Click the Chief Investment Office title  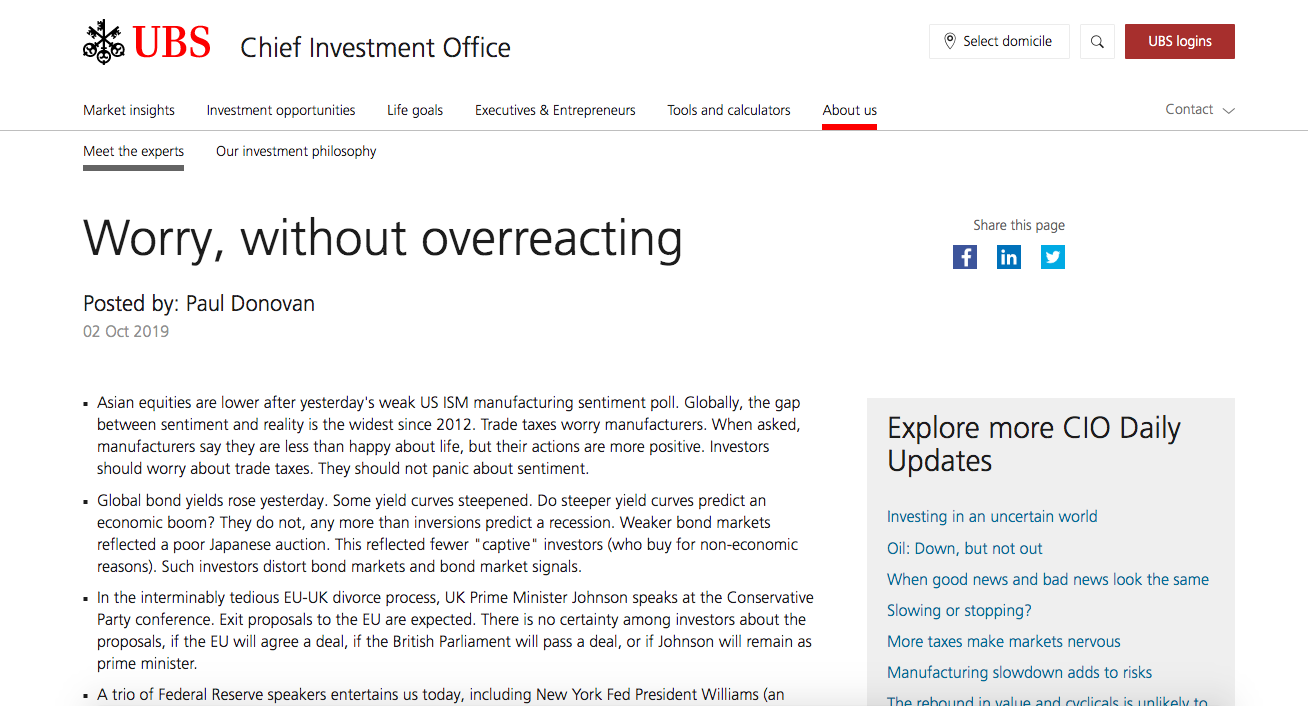coord(376,47)
